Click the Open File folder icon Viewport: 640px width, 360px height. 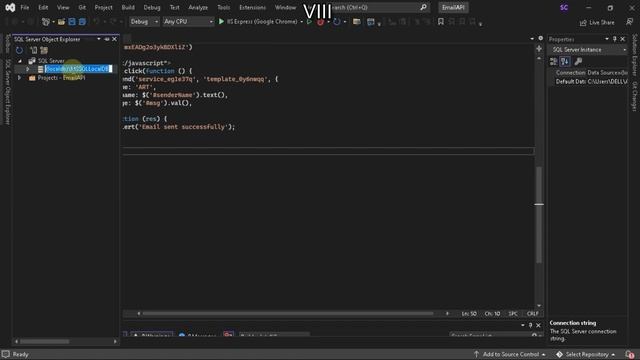(x=61, y=22)
